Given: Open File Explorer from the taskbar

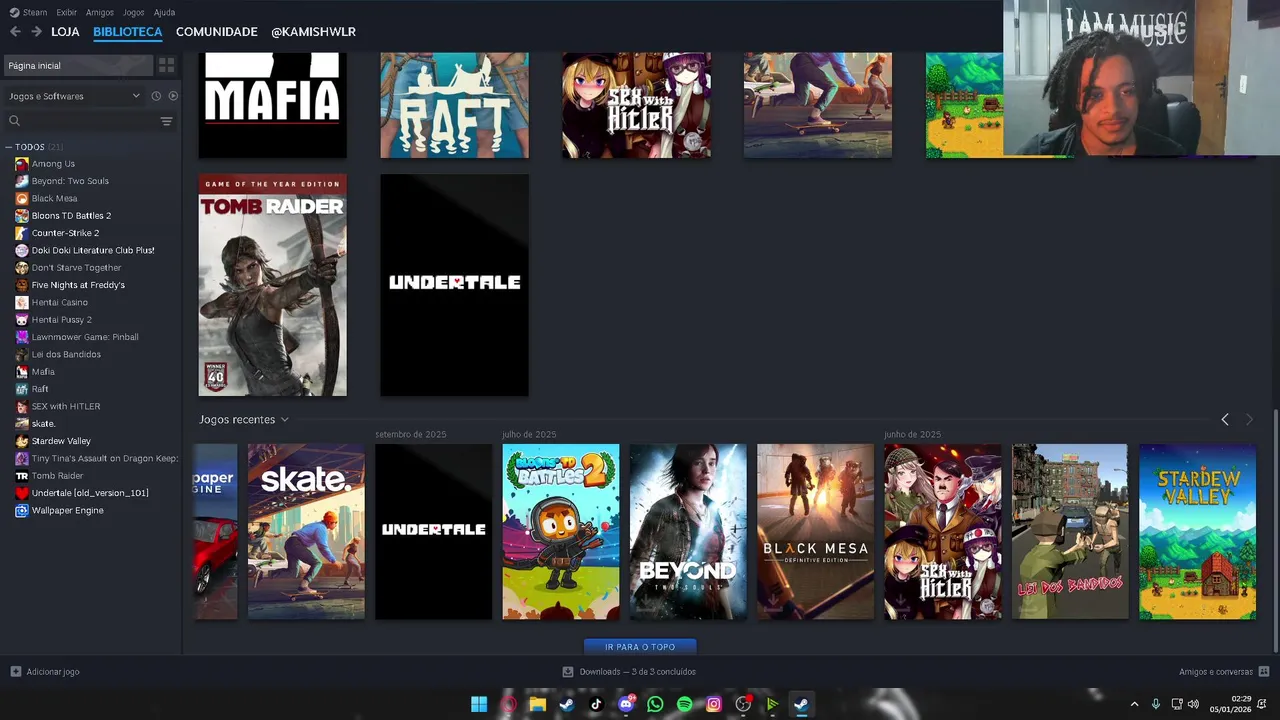Looking at the screenshot, I should coord(537,704).
